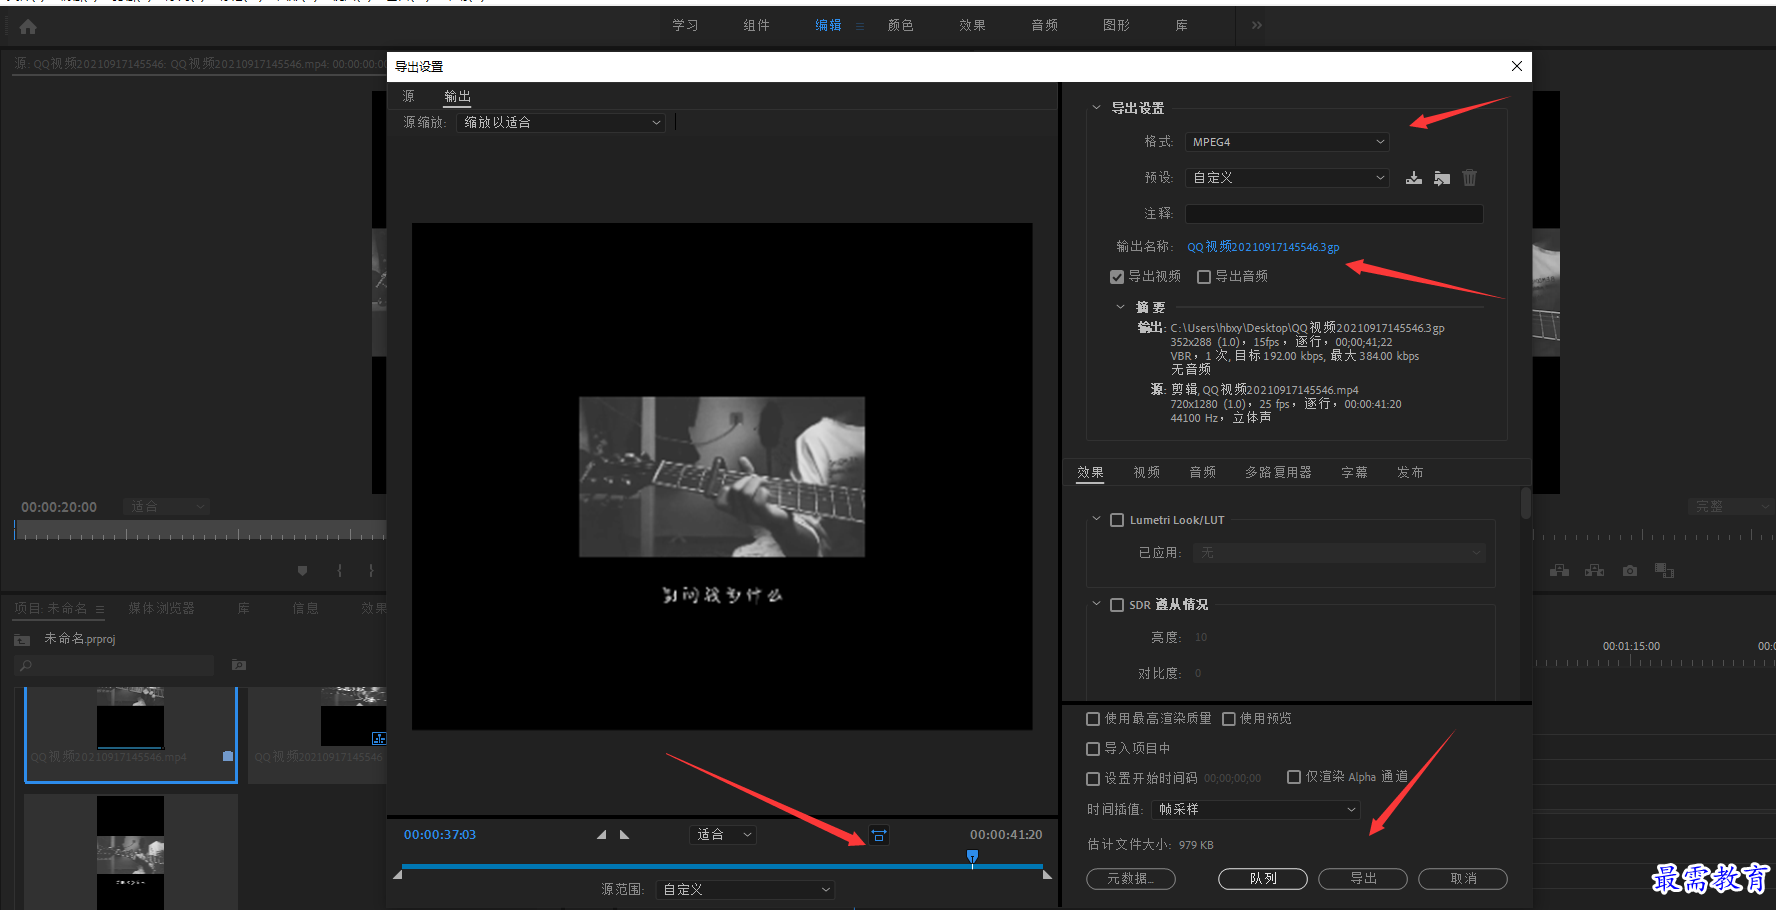The image size is (1776, 910).
Task: Click the set in point triangle icon
Action: pos(601,834)
